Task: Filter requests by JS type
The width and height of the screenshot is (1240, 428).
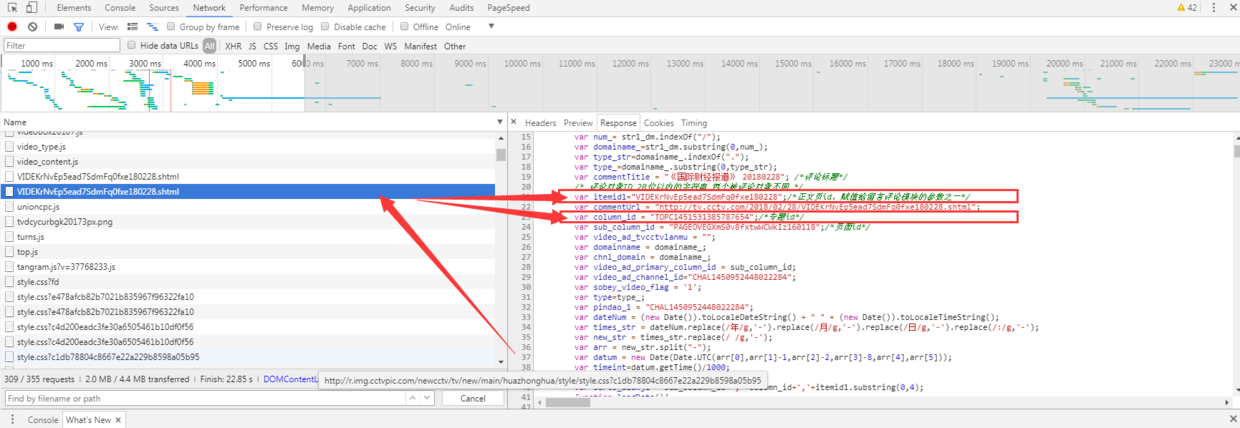Action: pyautogui.click(x=253, y=46)
